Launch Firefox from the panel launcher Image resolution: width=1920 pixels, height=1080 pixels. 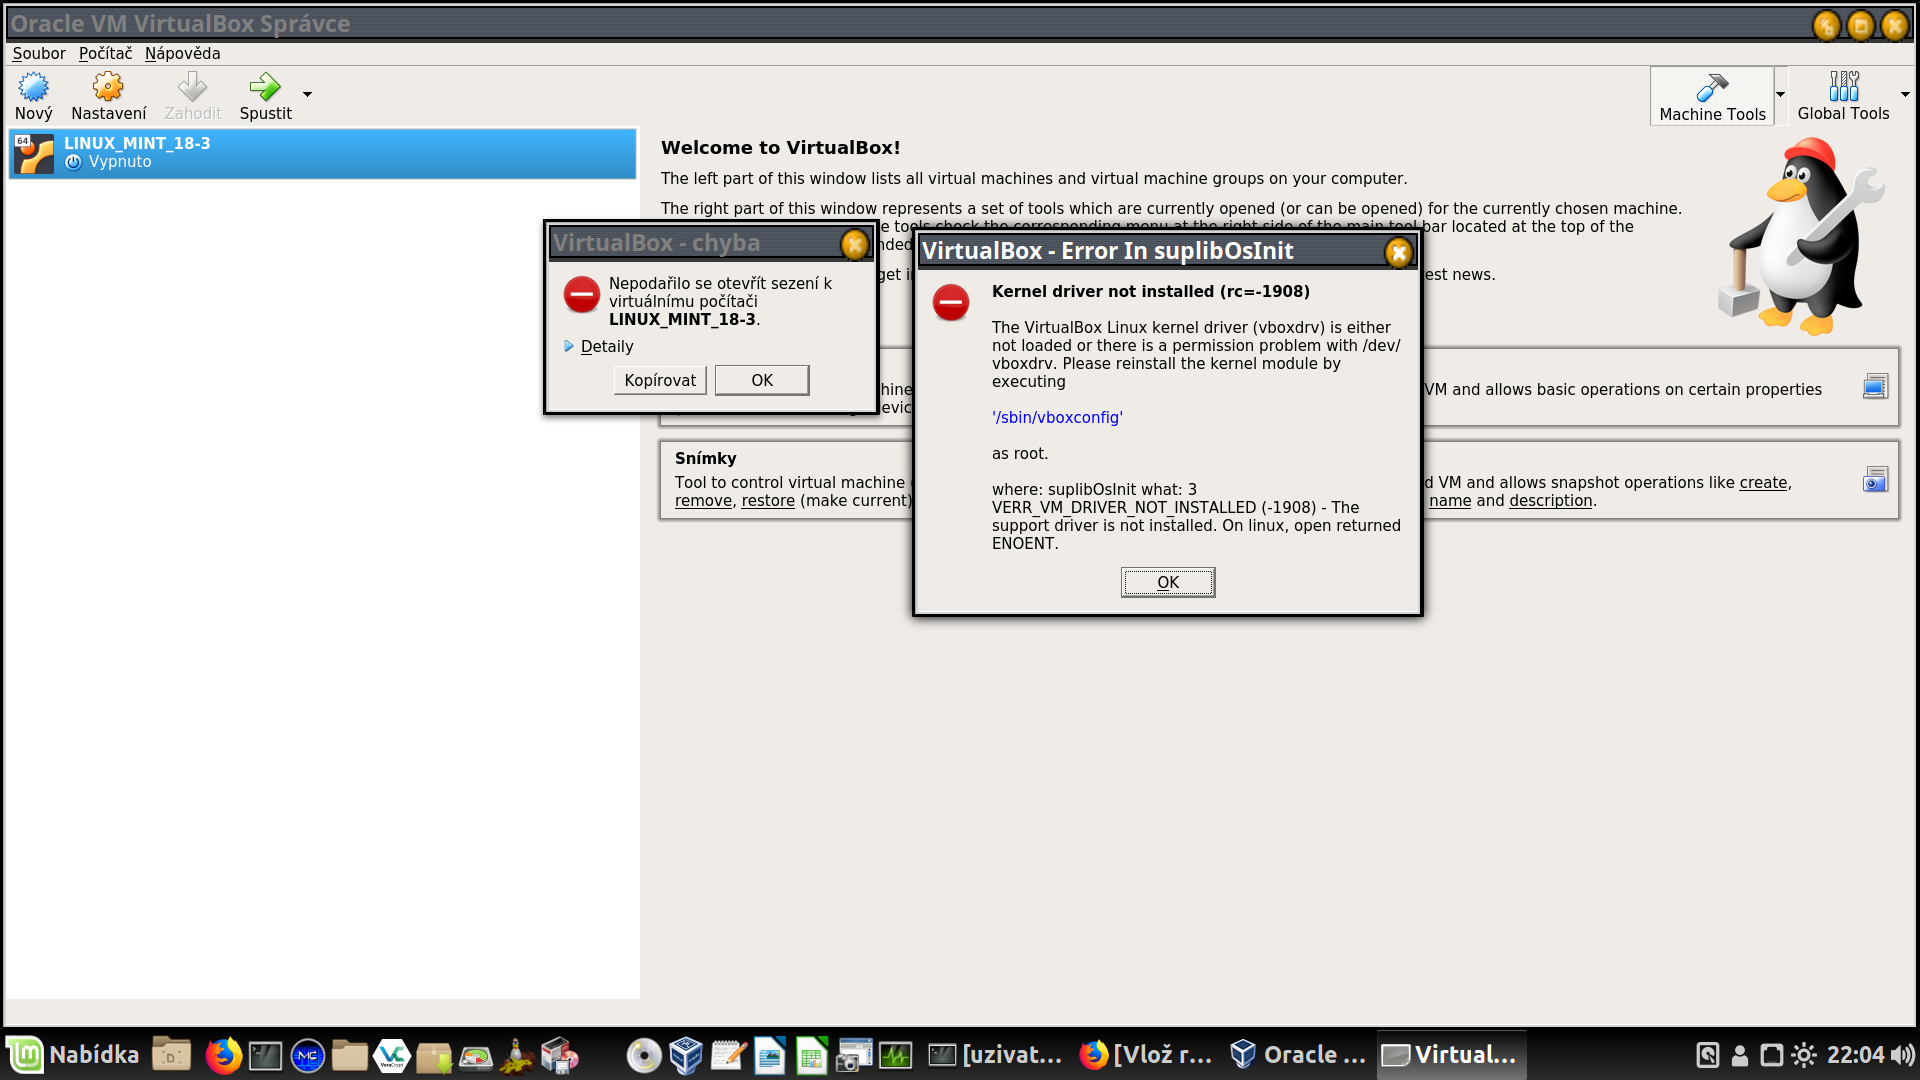223,1055
